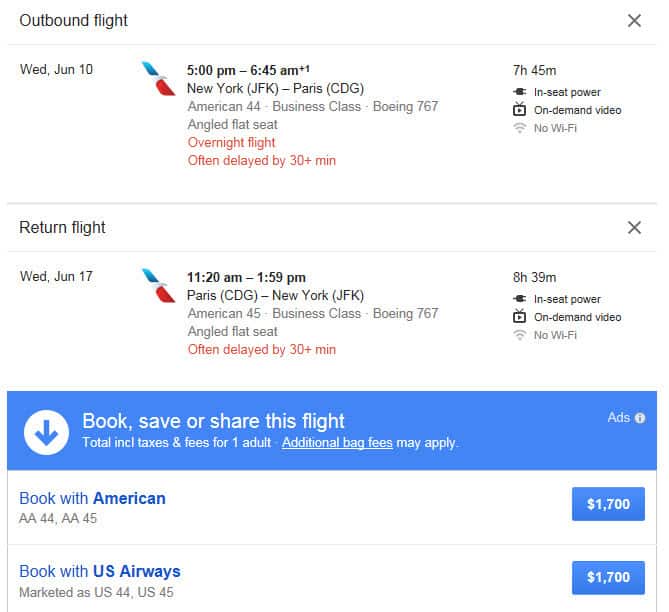Click the On-demand video icon for outbound flight
Viewport: 669px width, 612px height.
519,109
